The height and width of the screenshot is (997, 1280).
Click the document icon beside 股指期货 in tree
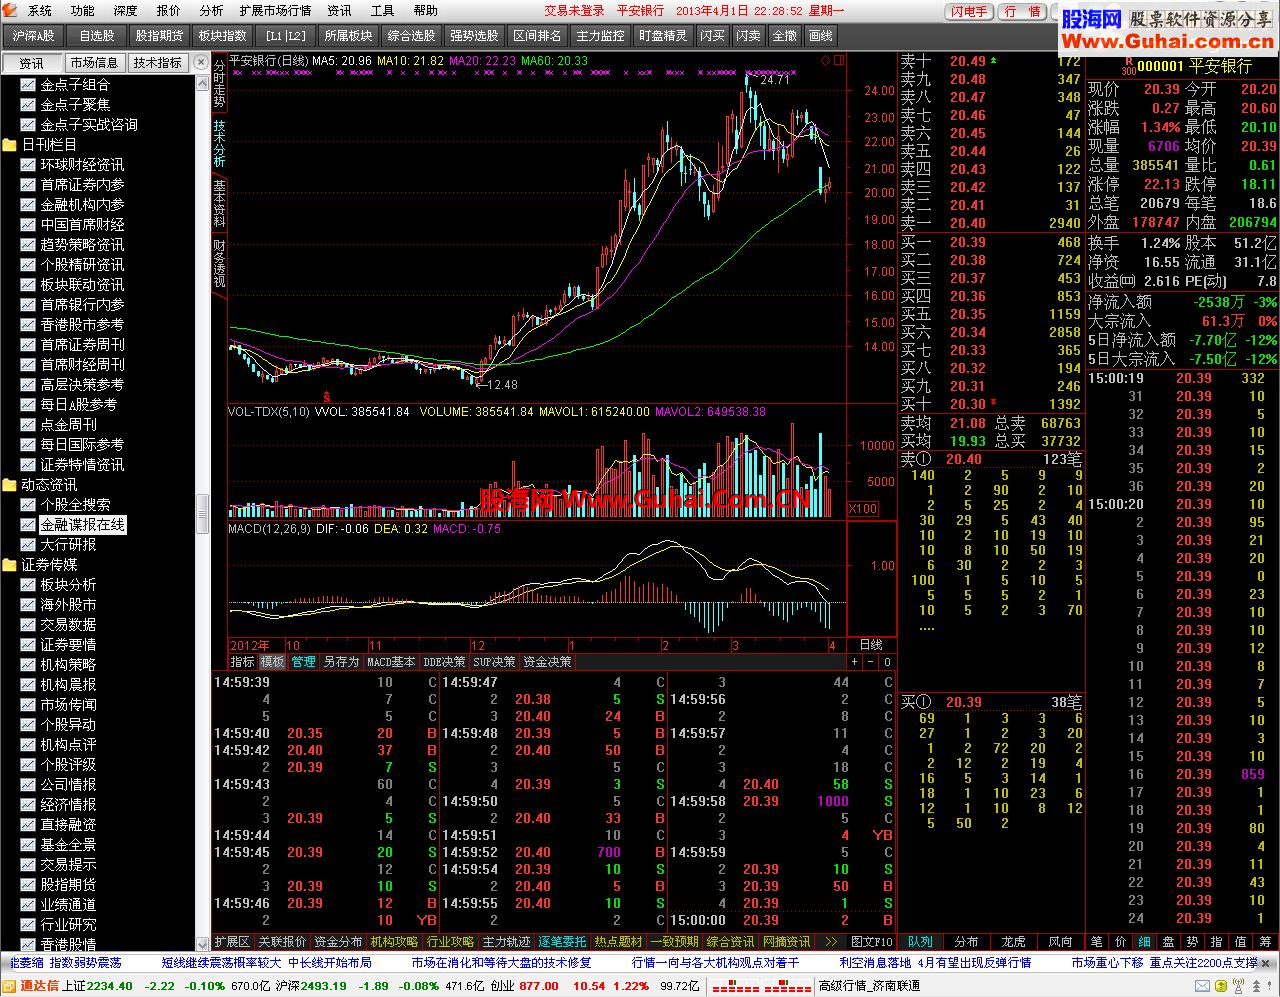[x=28, y=885]
